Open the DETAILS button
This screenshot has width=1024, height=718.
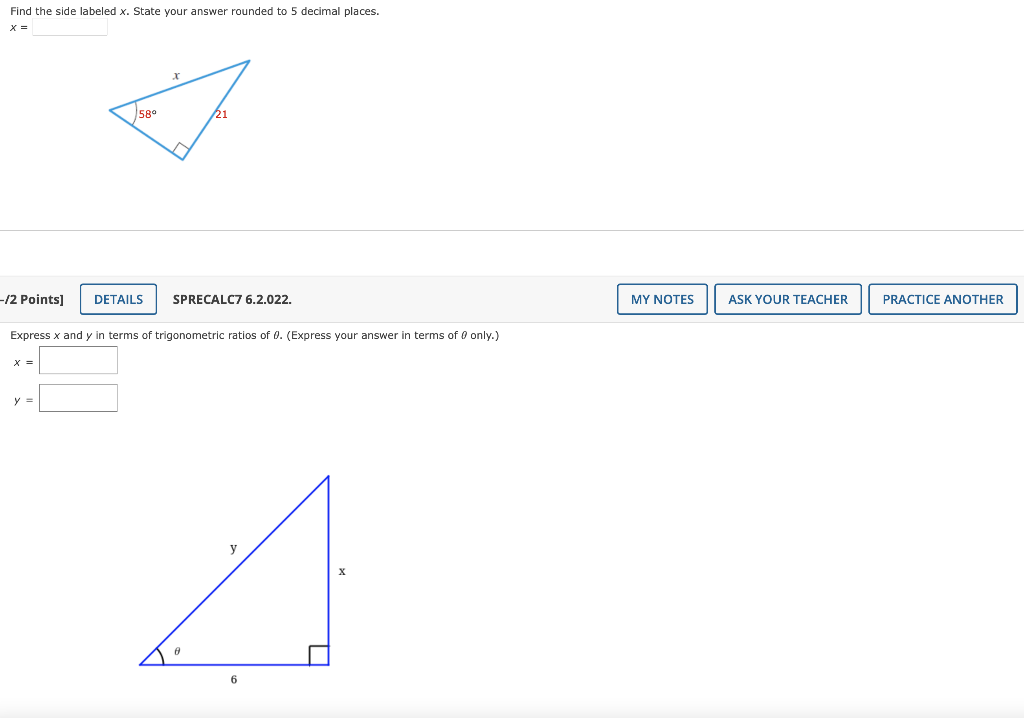[118, 298]
